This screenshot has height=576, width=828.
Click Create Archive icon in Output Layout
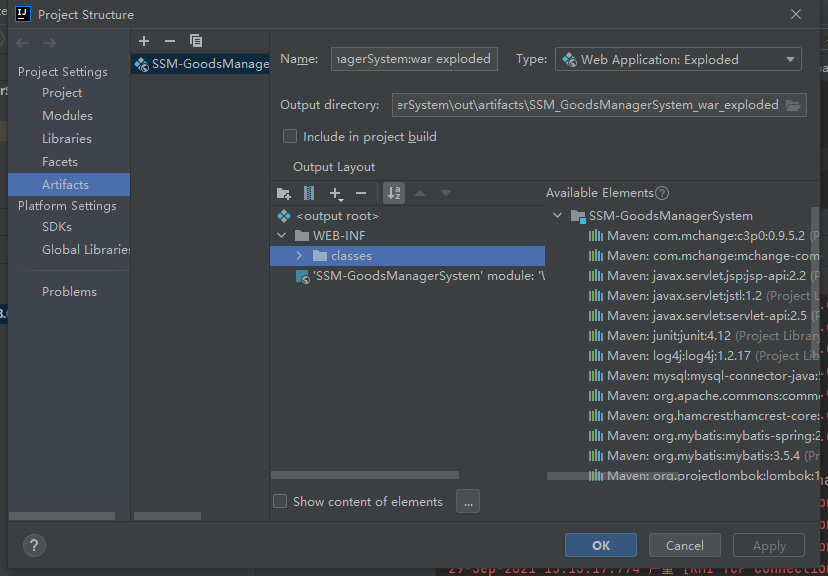click(309, 193)
